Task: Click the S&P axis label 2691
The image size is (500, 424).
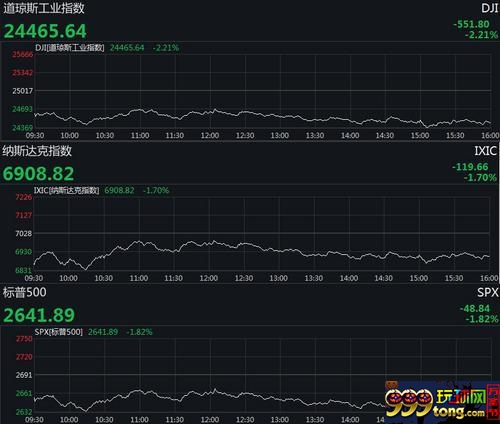Action: pos(24,375)
